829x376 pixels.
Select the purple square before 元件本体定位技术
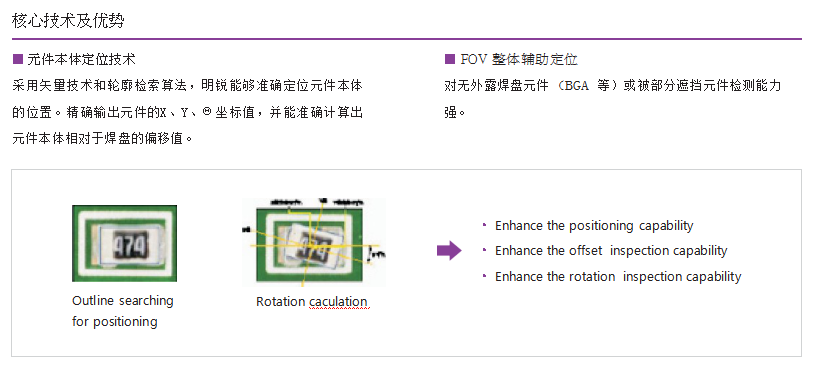click(x=17, y=59)
